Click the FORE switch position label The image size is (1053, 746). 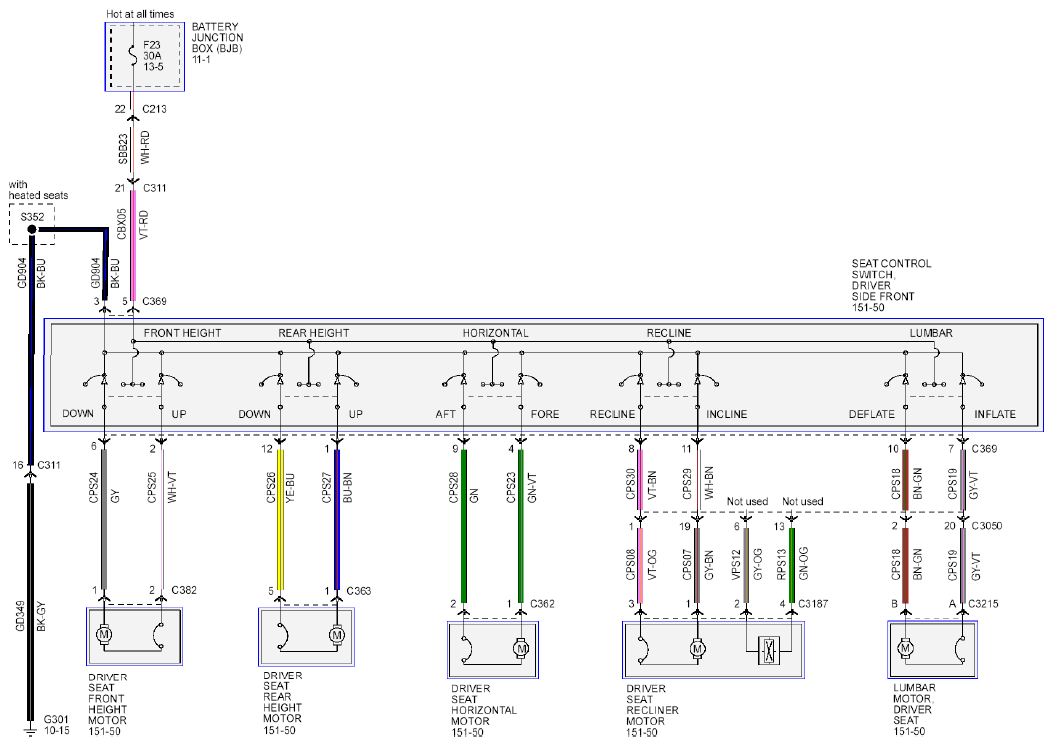tap(545, 414)
